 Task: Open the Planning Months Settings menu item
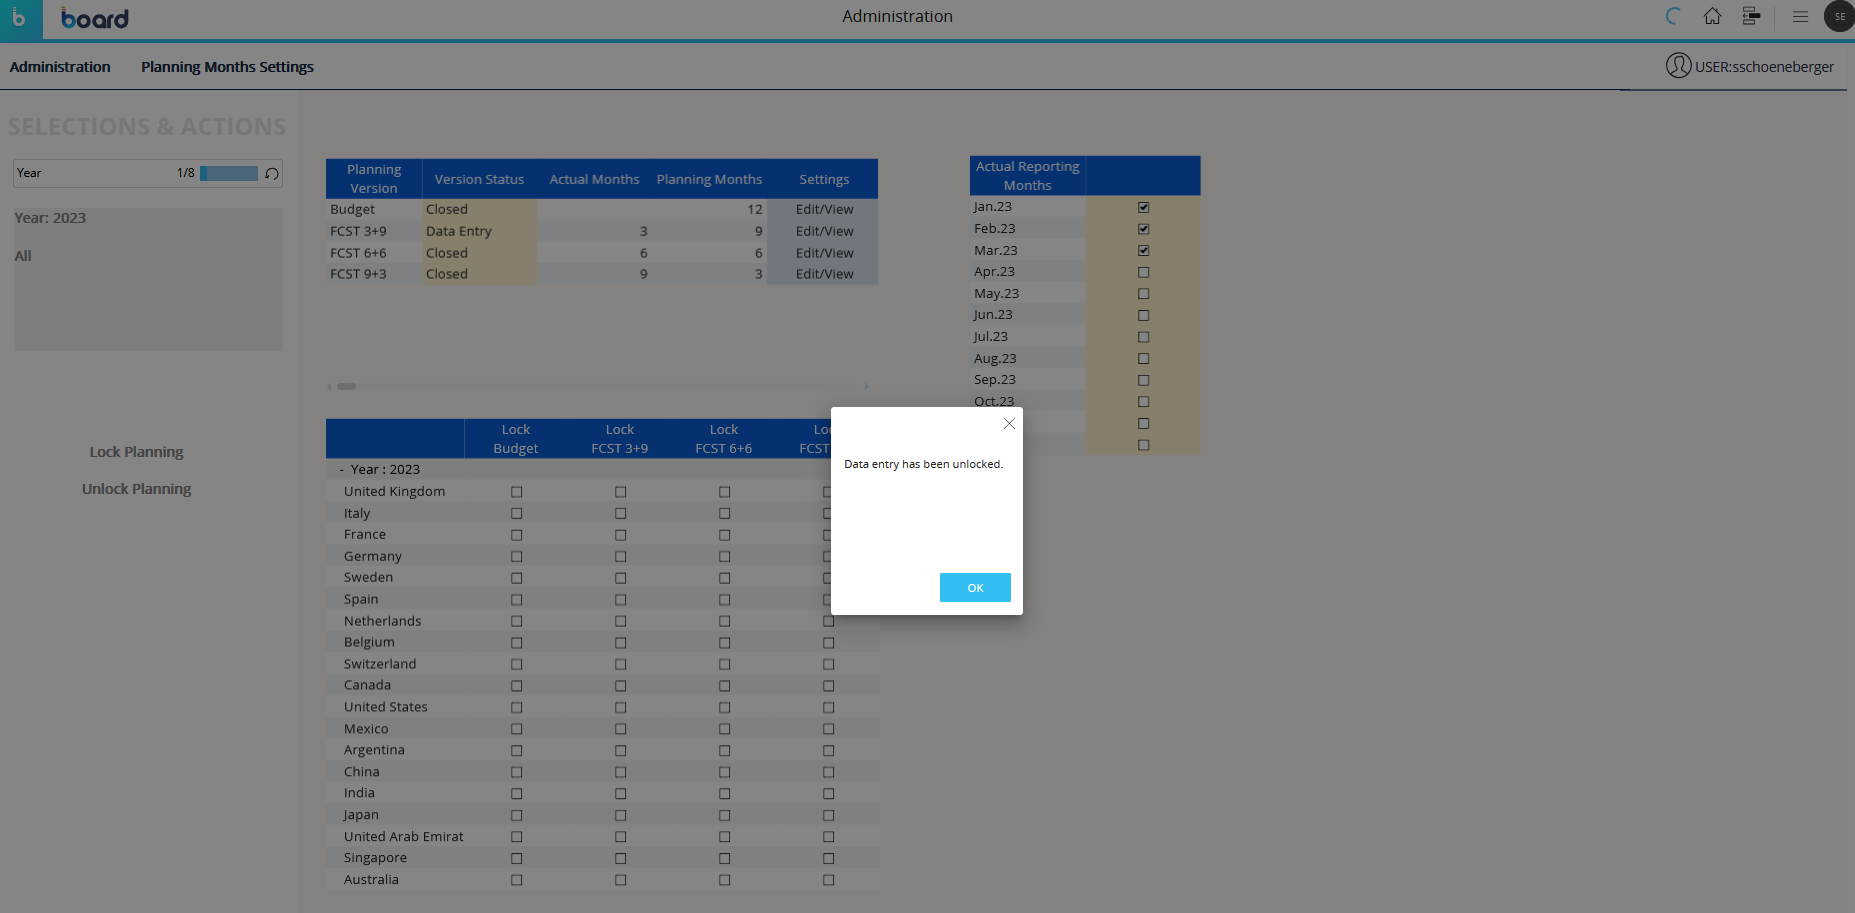(227, 67)
